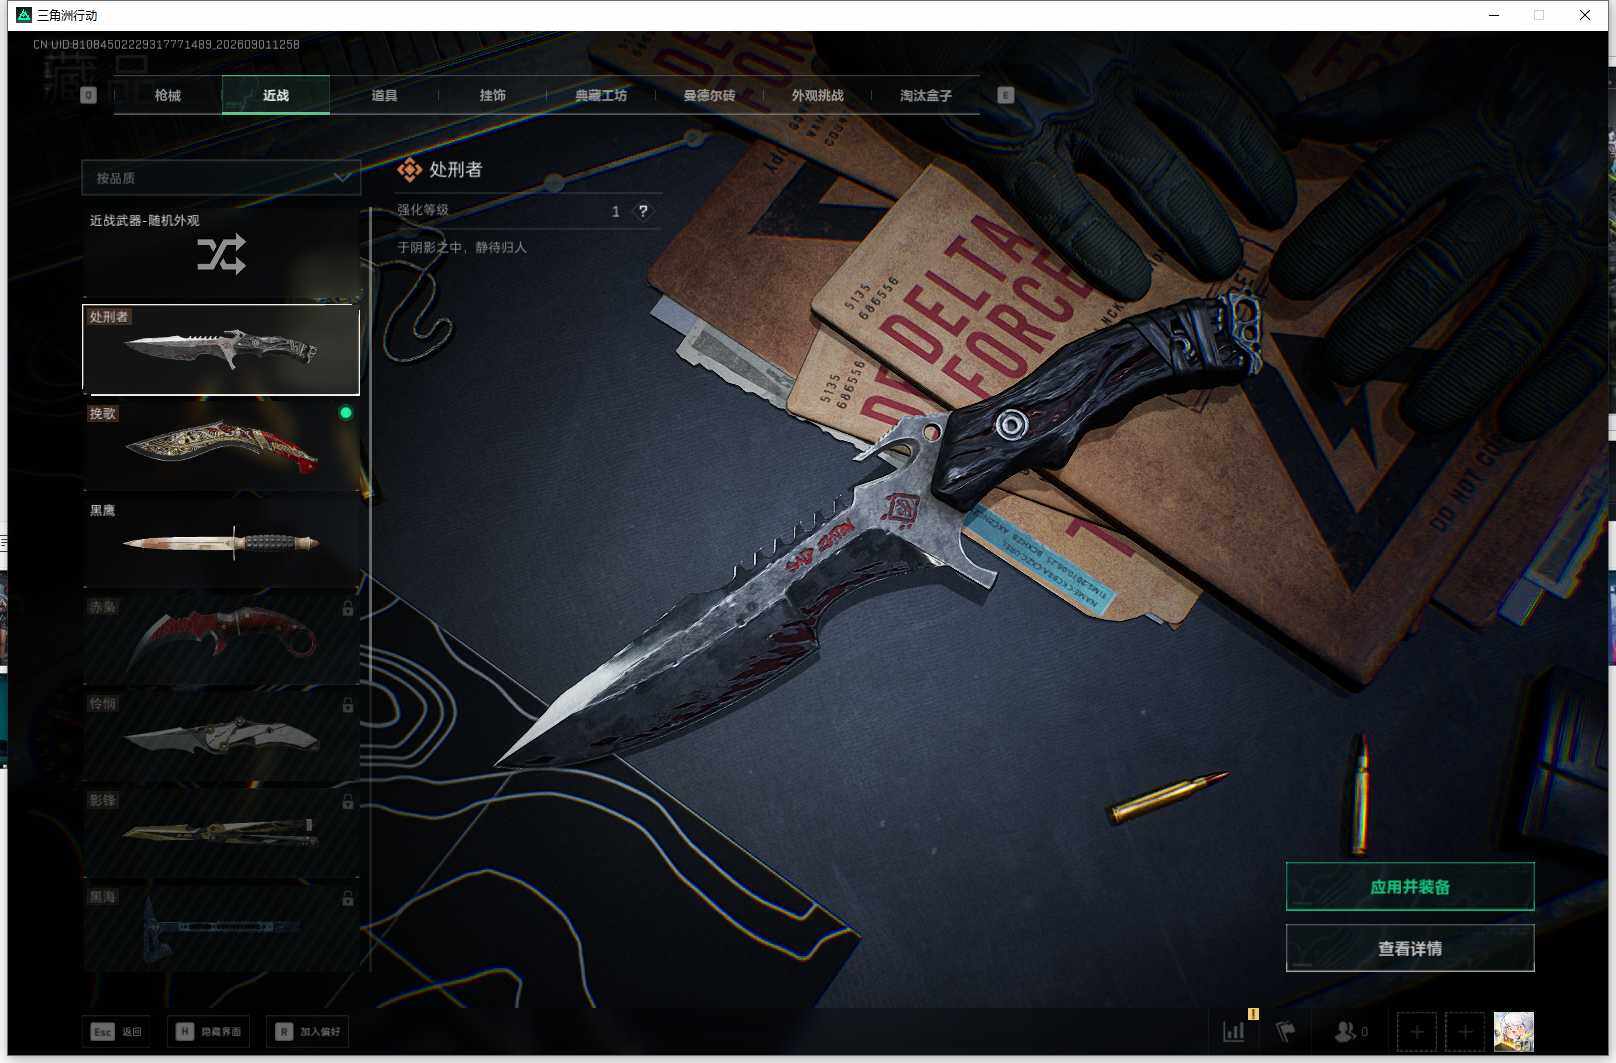This screenshot has height=1063, width=1616.
Task: Open player avatar profile
Action: pos(1513,1031)
